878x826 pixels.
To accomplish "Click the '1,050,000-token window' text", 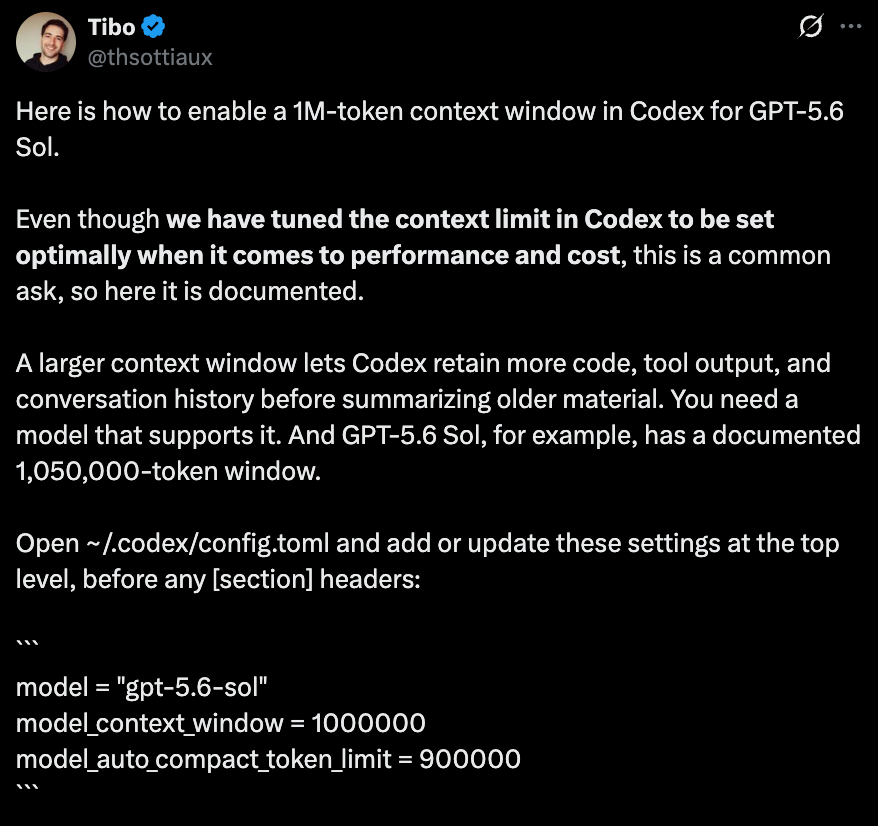I will tap(168, 472).
